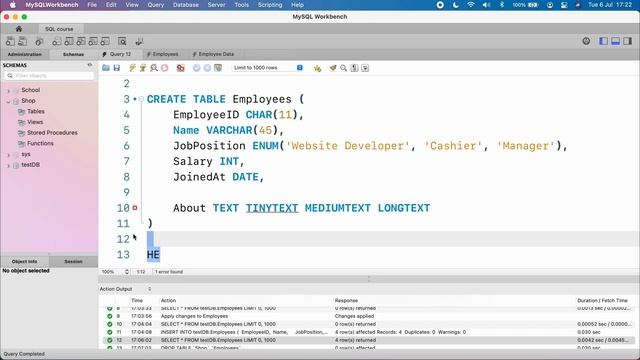Create new table in active schema
640x360 pixels.
(69, 41)
